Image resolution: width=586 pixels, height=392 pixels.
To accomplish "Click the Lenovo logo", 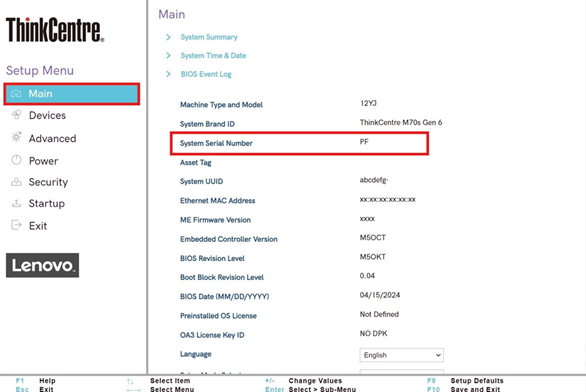I will tap(42, 265).
